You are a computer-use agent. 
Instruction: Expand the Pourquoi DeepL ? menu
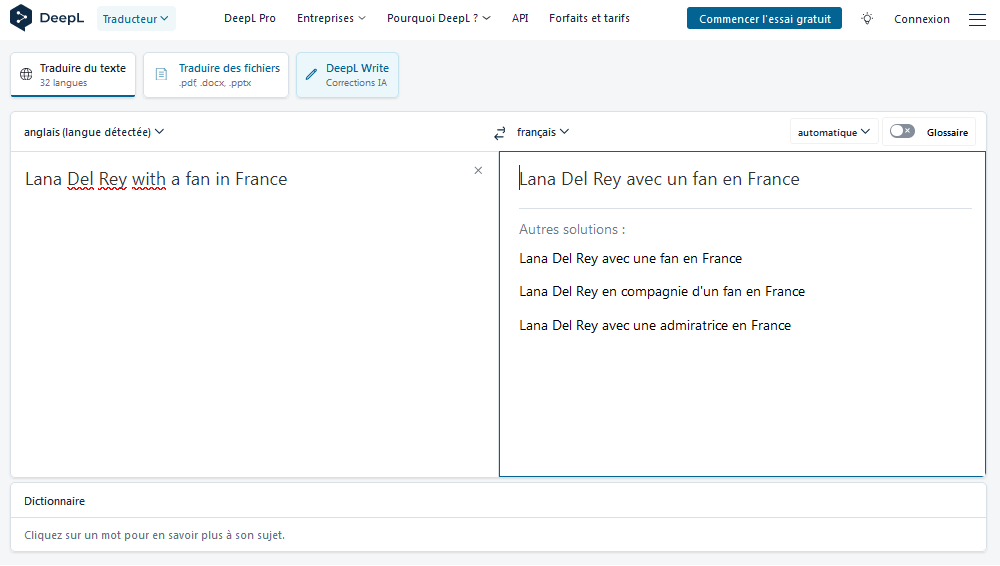pyautogui.click(x=439, y=19)
